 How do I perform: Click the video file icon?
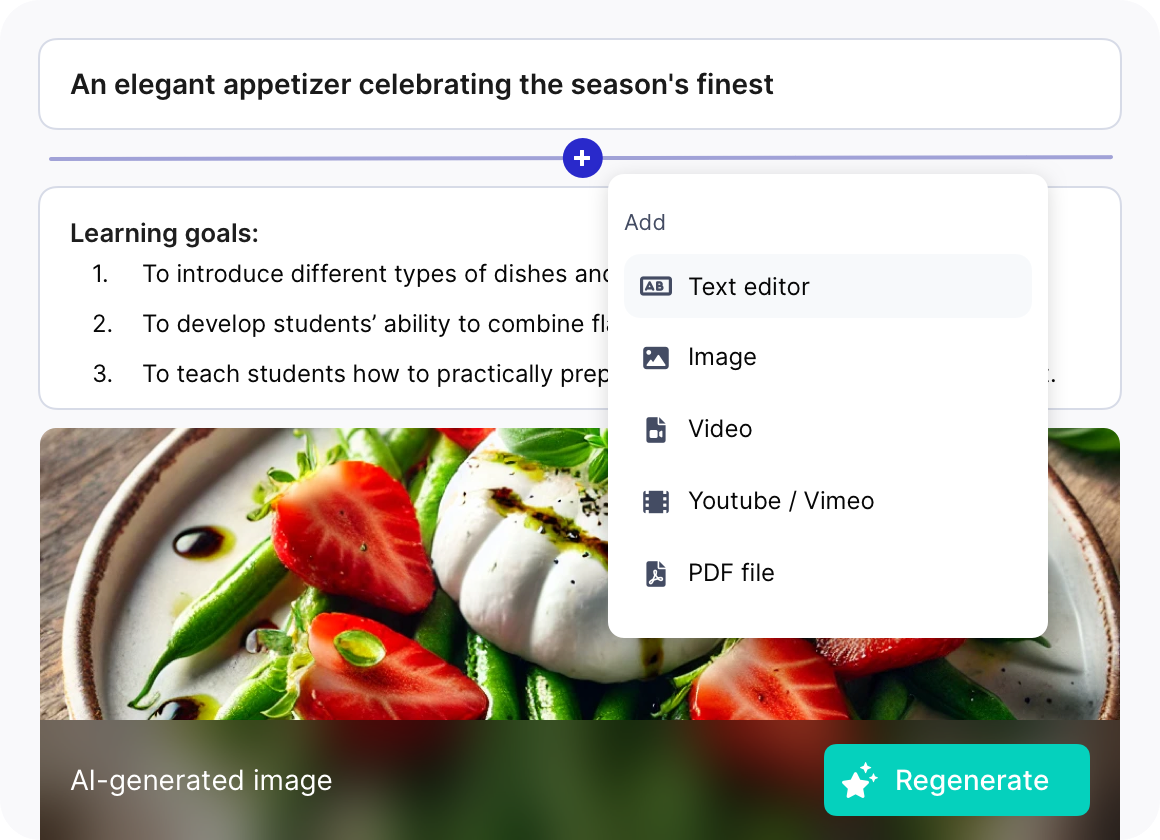pyautogui.click(x=656, y=430)
